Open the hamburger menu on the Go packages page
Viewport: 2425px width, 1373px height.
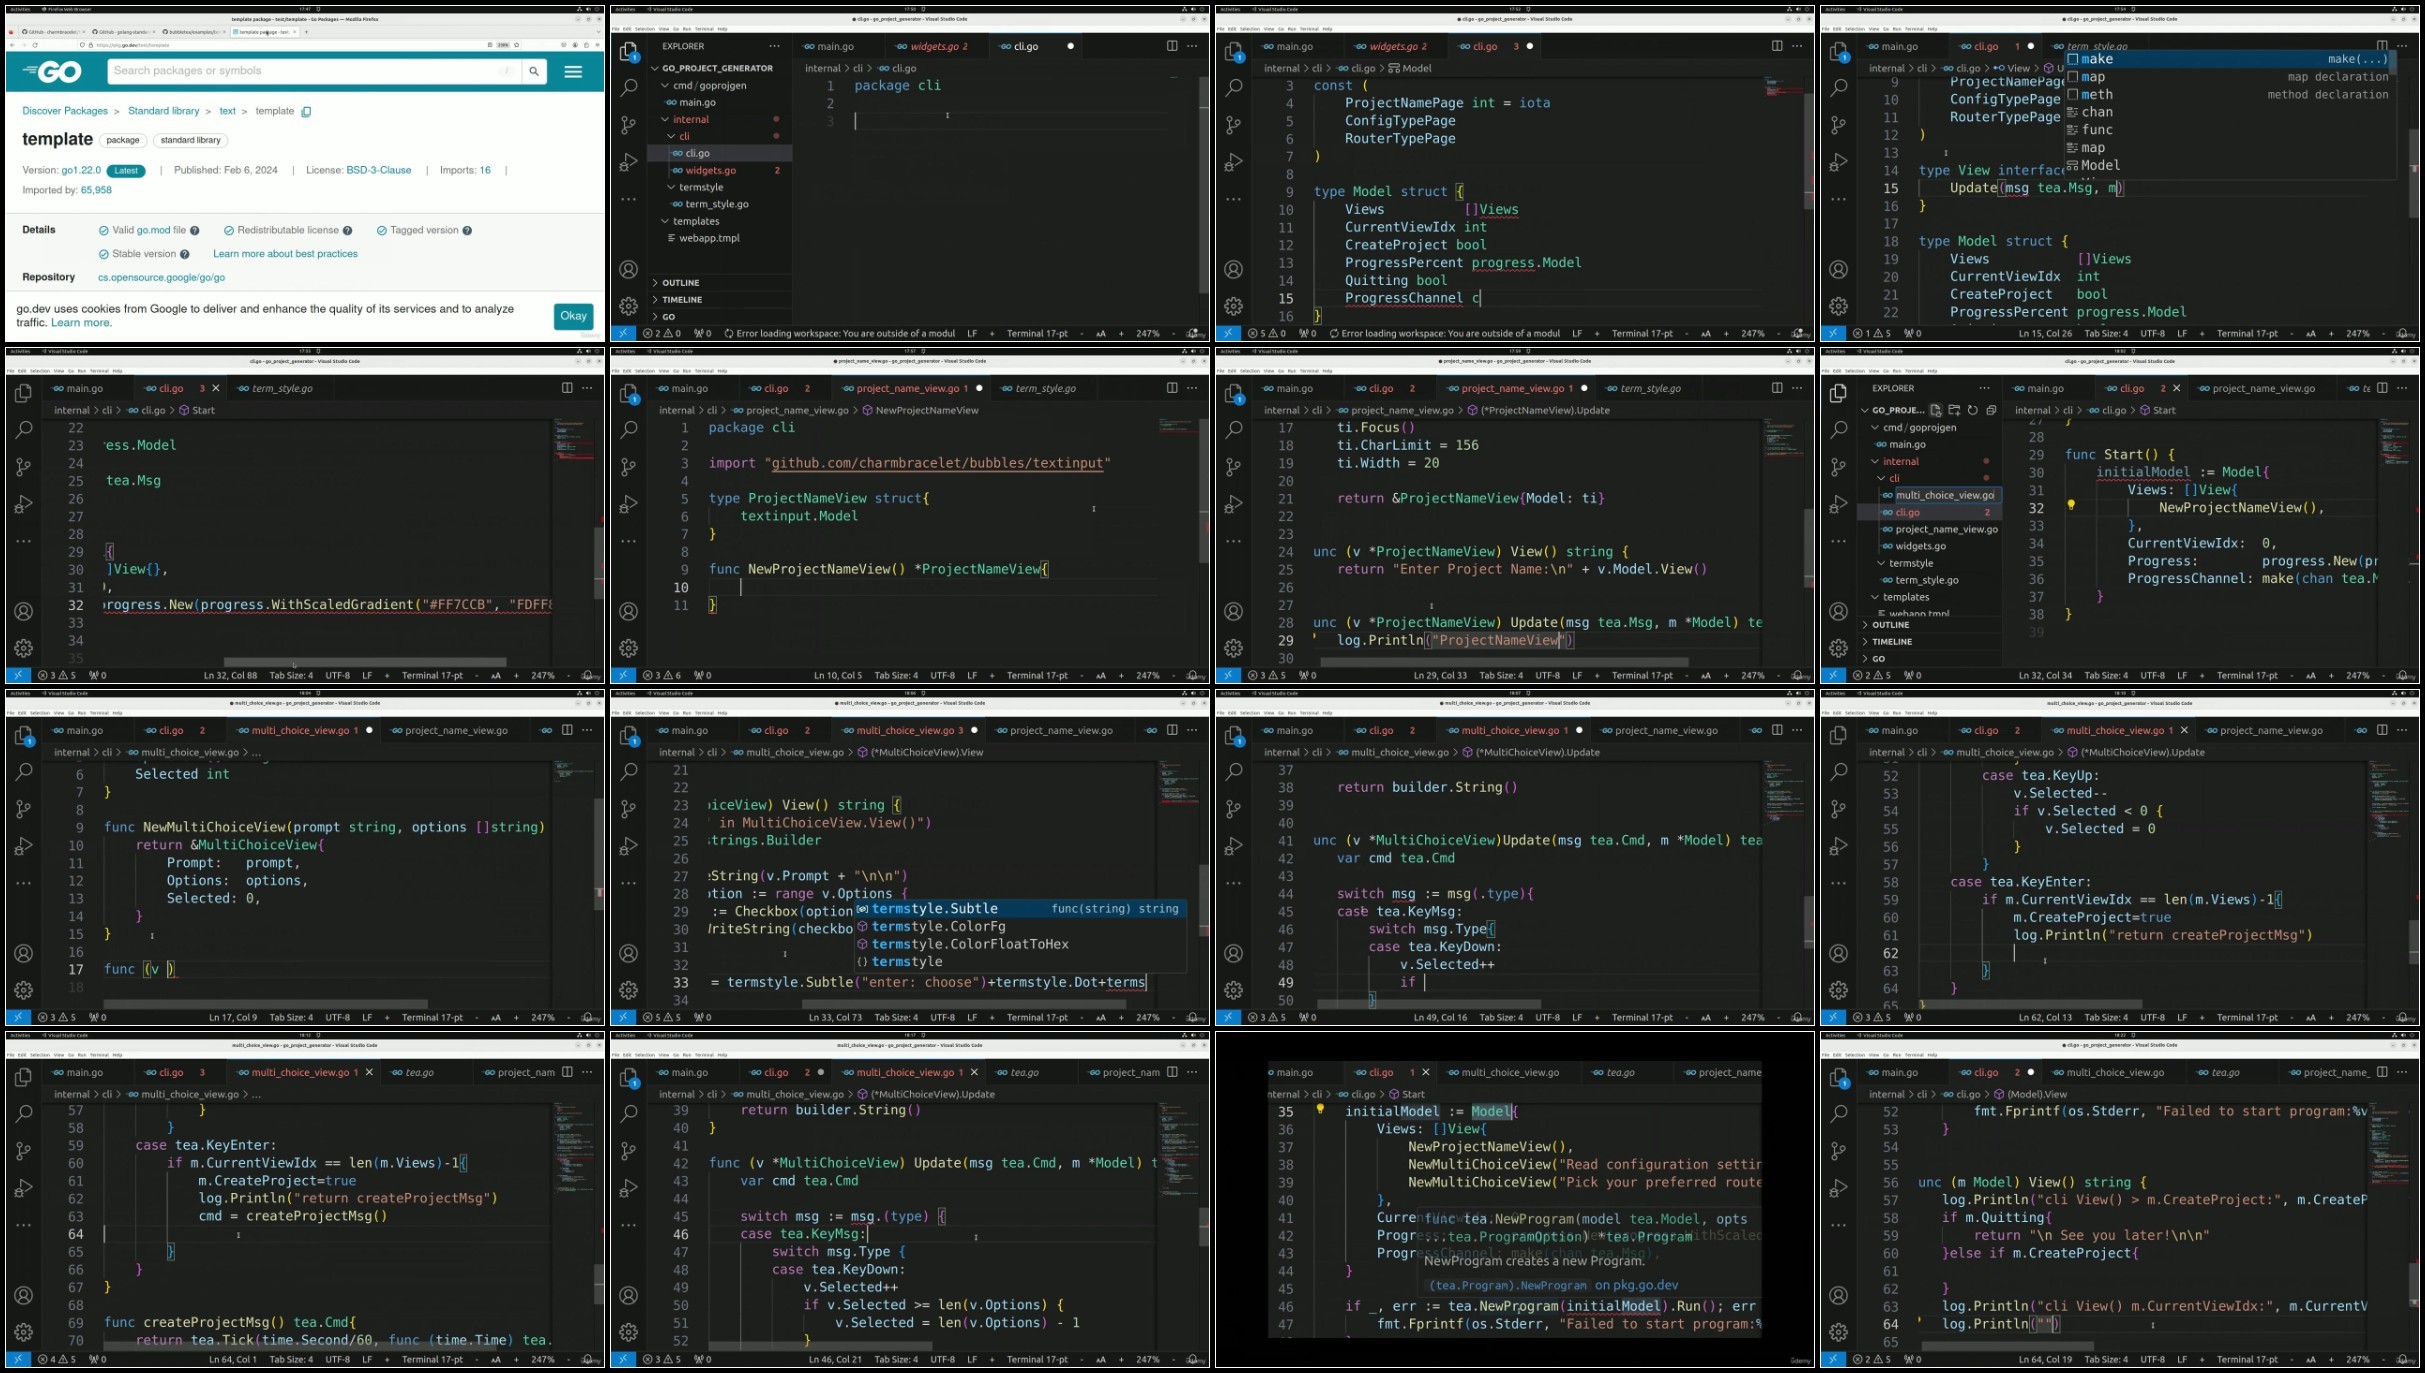point(573,71)
